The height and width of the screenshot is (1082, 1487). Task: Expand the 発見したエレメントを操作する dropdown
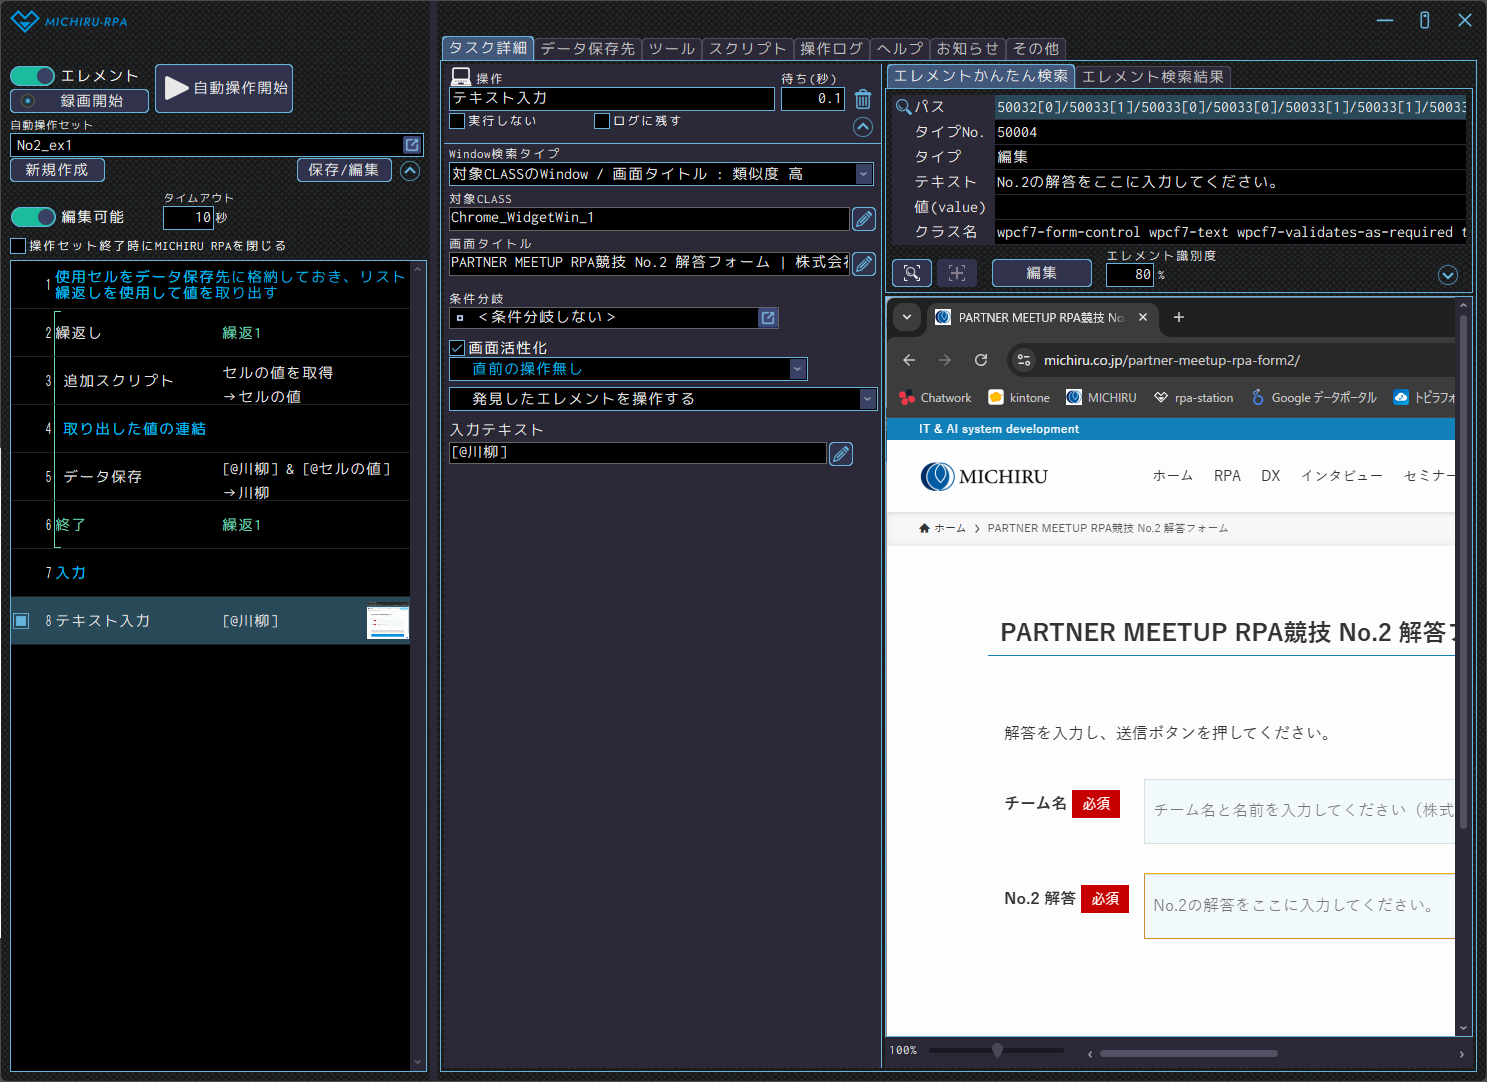[x=867, y=399]
